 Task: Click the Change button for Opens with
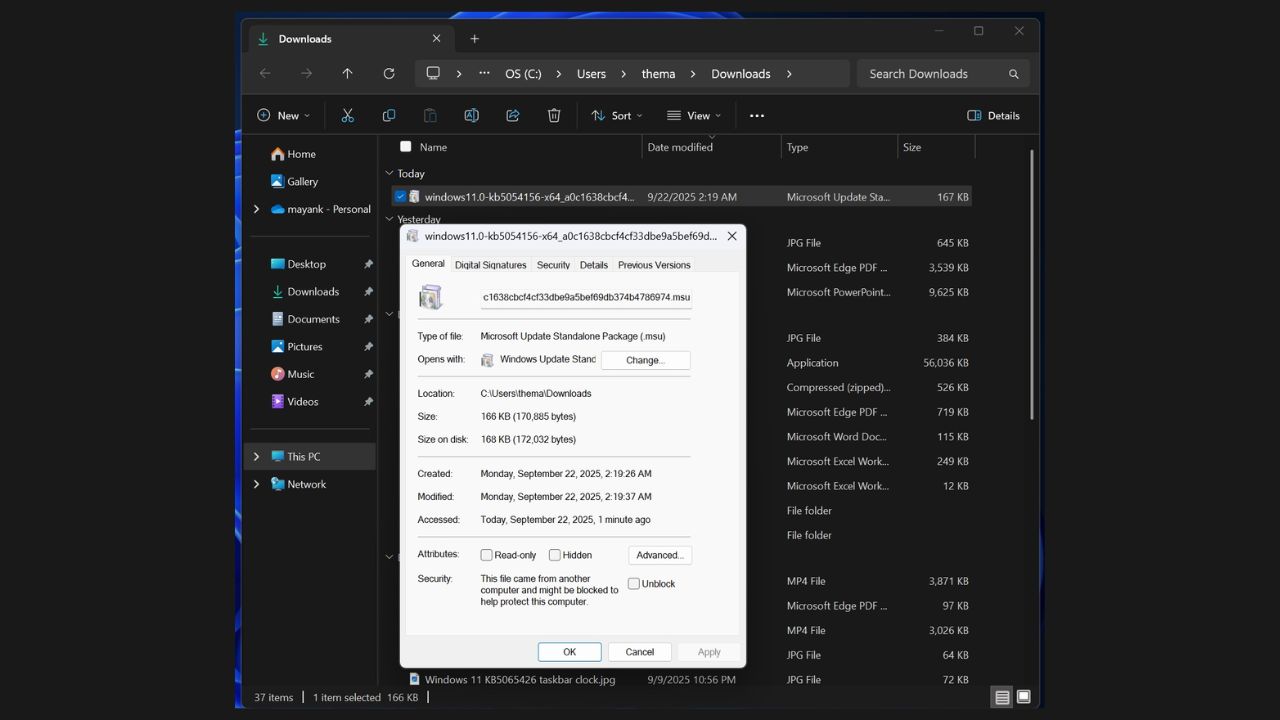[645, 360]
